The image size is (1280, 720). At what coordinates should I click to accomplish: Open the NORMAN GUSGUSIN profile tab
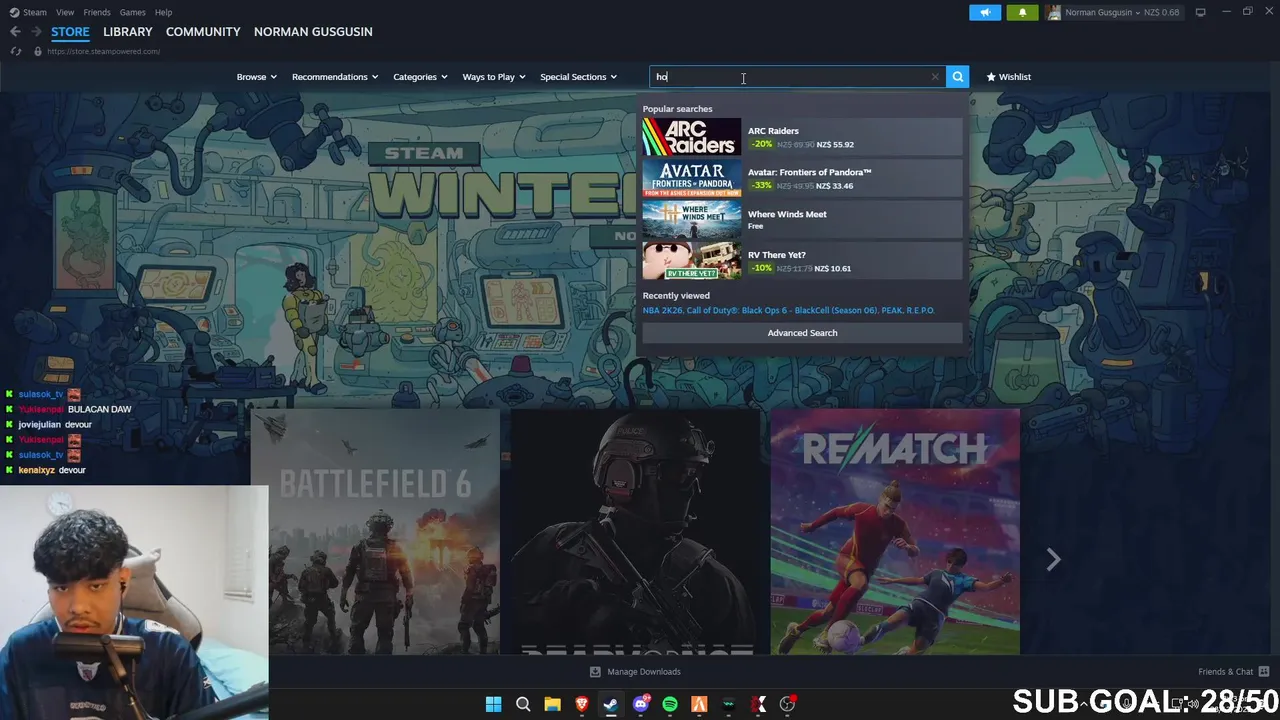tap(313, 32)
